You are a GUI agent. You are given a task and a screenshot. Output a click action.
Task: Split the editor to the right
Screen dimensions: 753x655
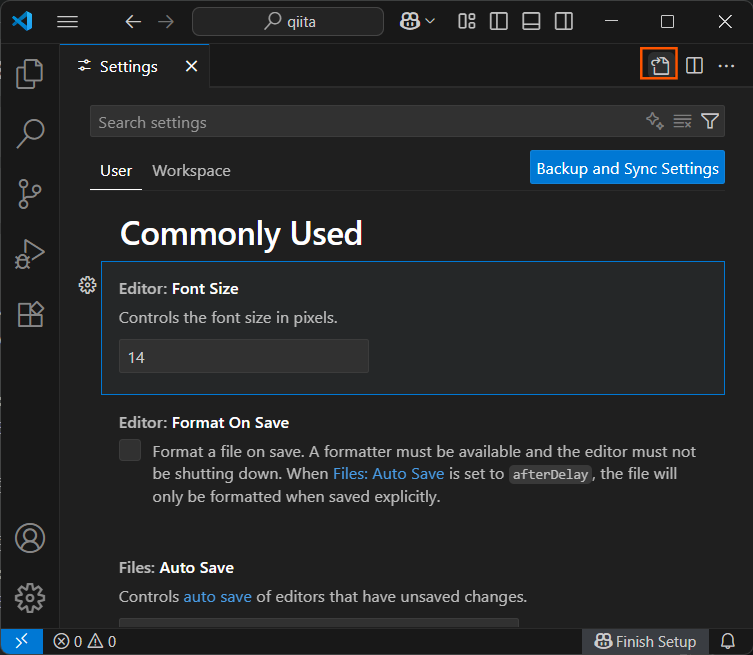(x=694, y=66)
